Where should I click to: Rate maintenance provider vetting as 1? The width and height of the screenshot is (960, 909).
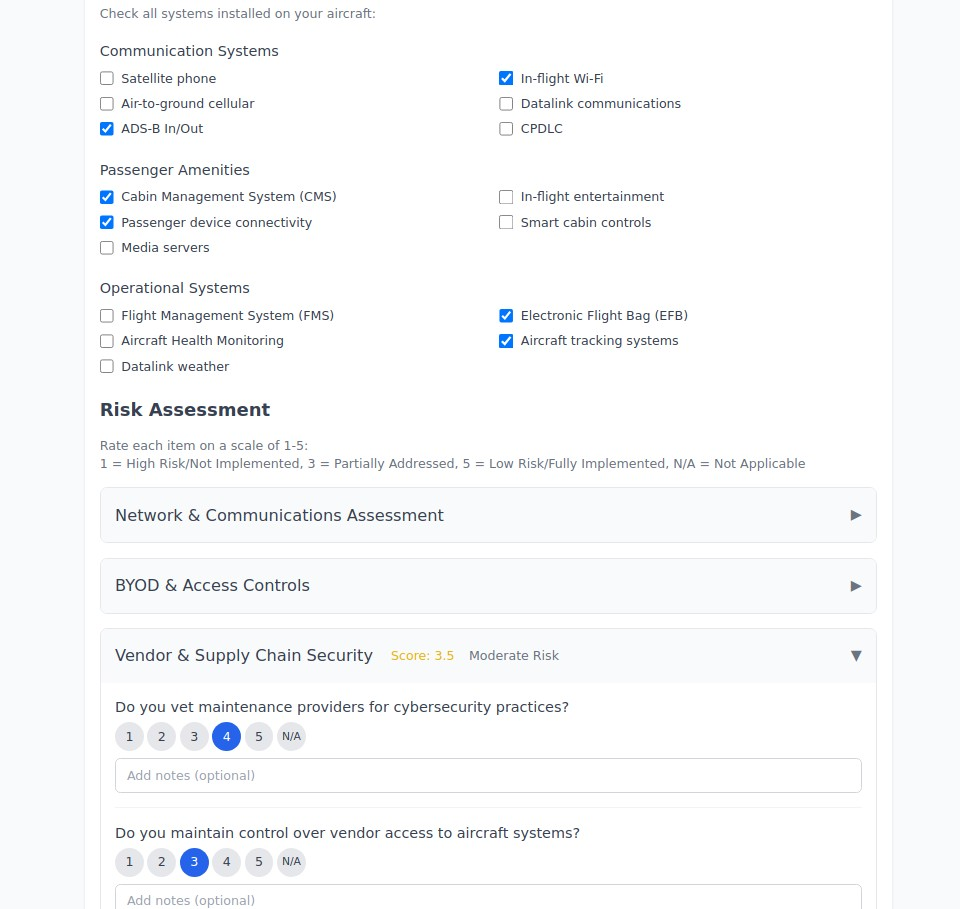(x=129, y=737)
